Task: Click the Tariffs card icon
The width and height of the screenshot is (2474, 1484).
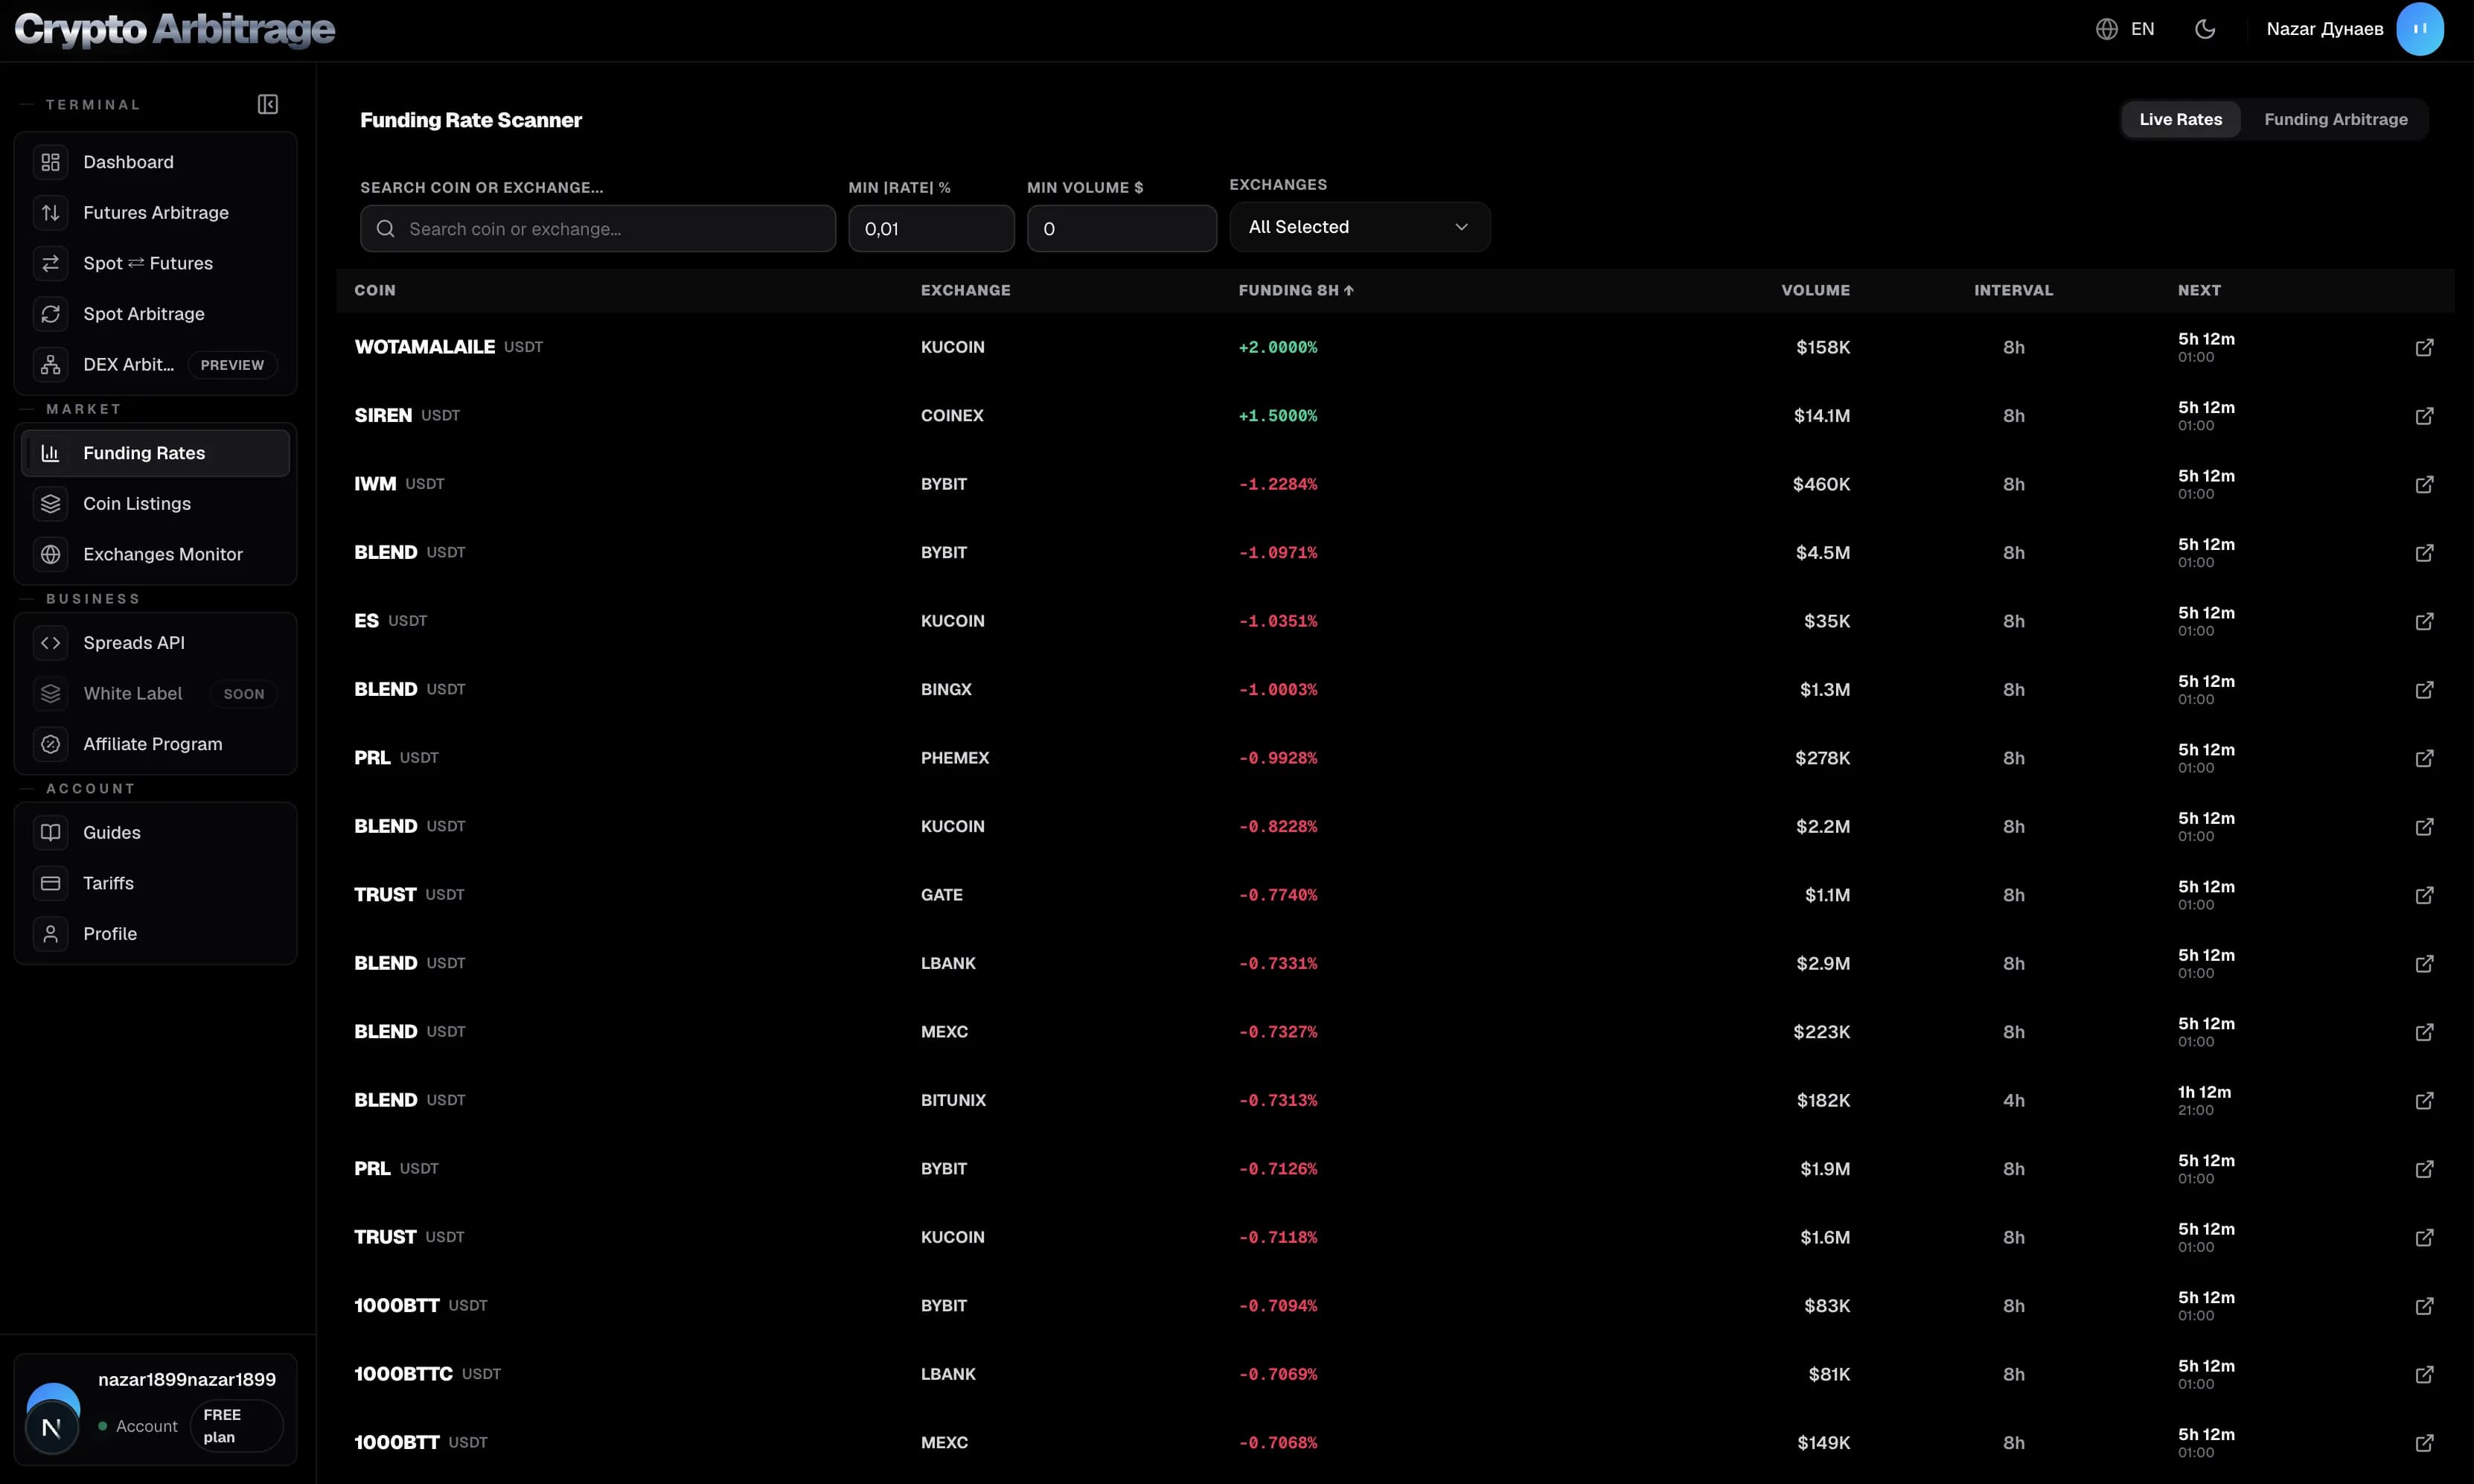Action: (x=50, y=883)
